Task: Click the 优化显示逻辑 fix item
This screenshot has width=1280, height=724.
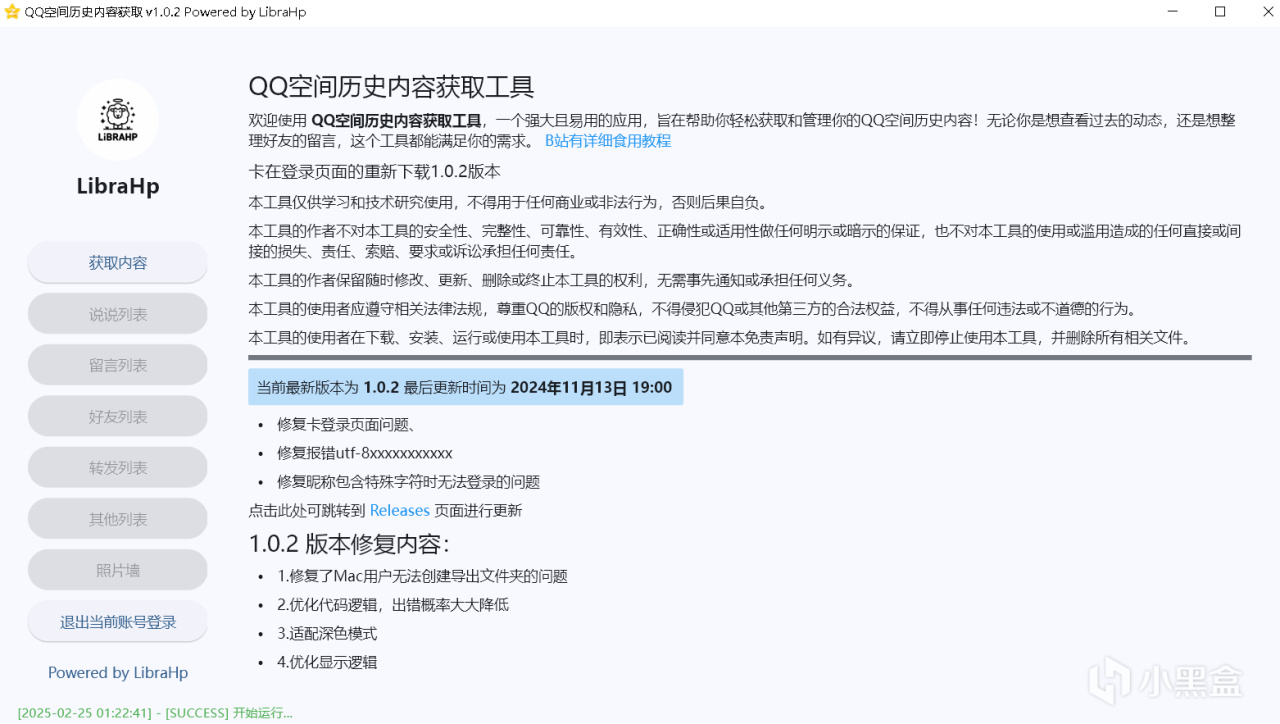Action: pyautogui.click(x=327, y=662)
